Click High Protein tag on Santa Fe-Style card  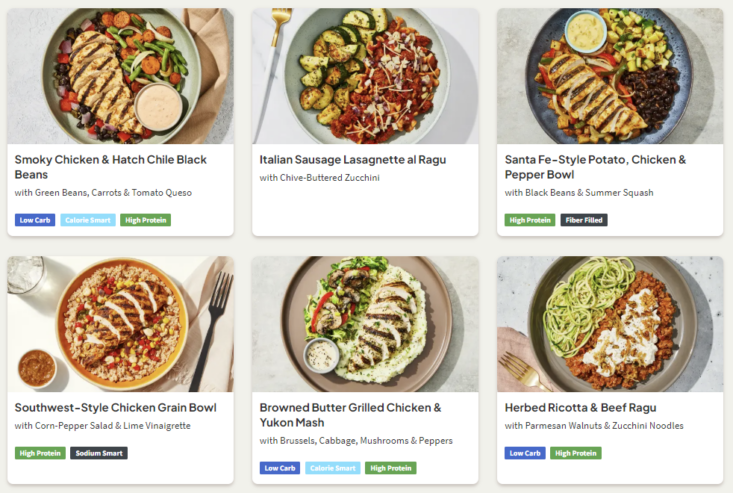click(x=530, y=220)
